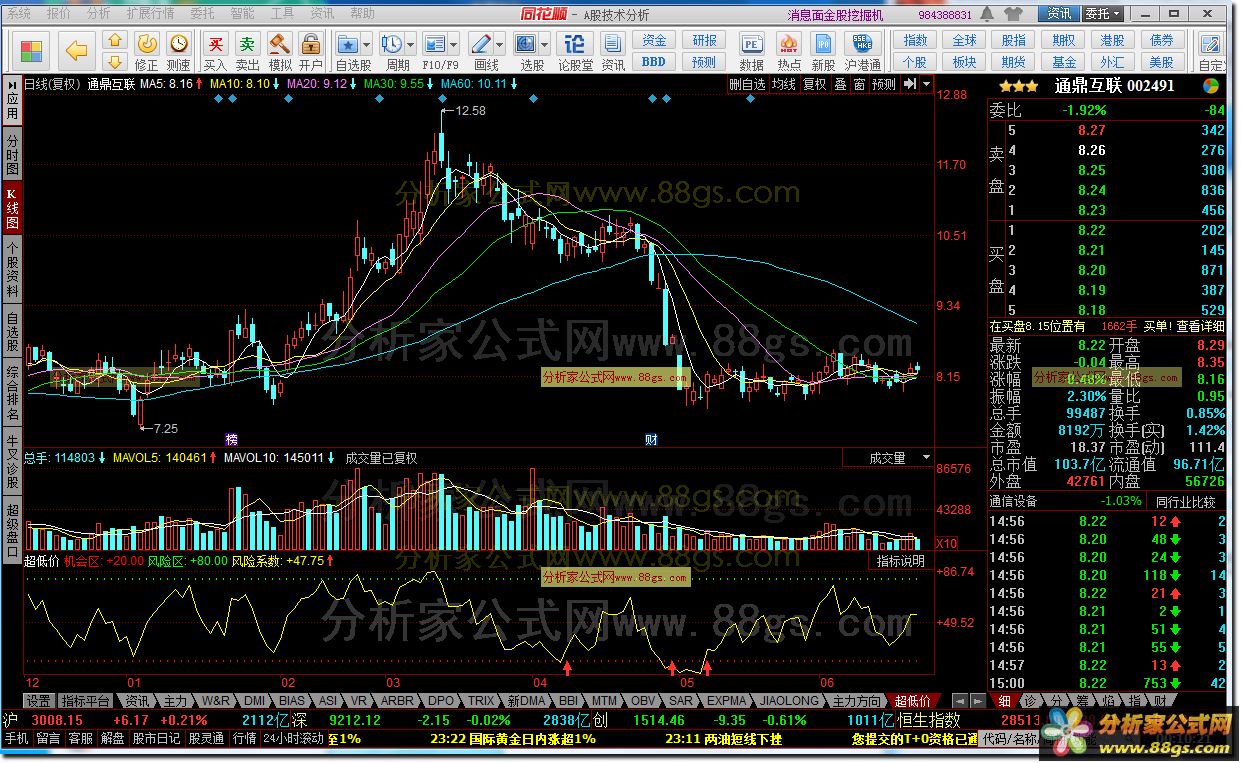Click the yellow down arrow button

(x=115, y=62)
